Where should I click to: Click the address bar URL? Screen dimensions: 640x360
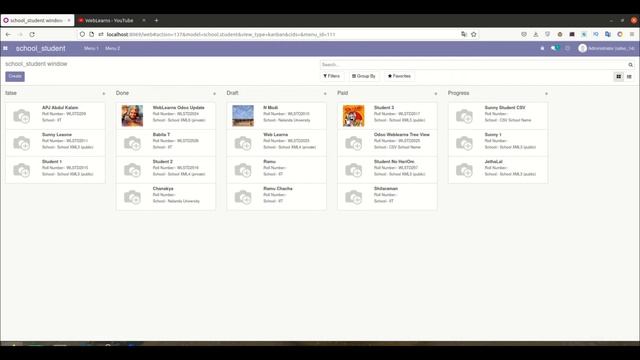[220, 34]
